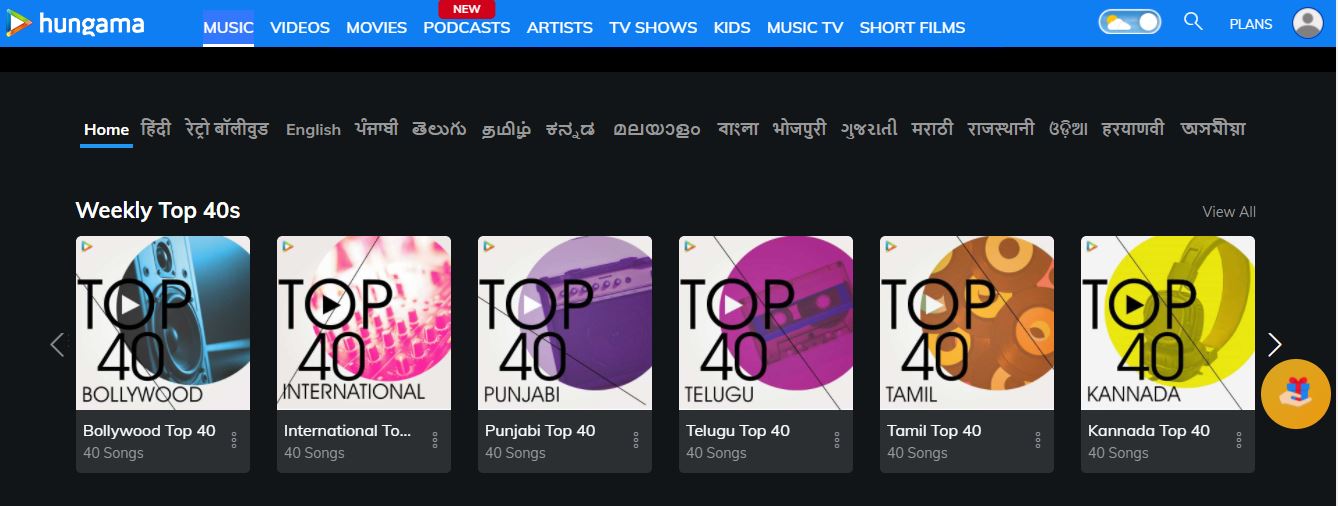
Task: Play the Bollywood Top 40 playlist
Action: coord(130,305)
